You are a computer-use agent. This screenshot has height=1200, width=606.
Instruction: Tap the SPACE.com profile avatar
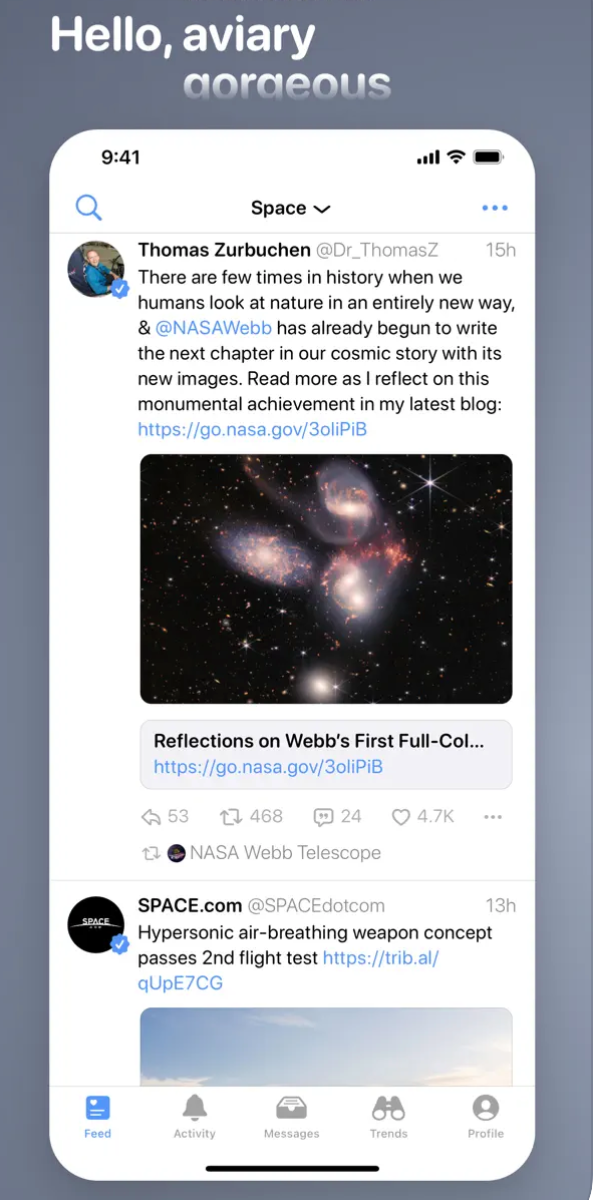point(96,923)
